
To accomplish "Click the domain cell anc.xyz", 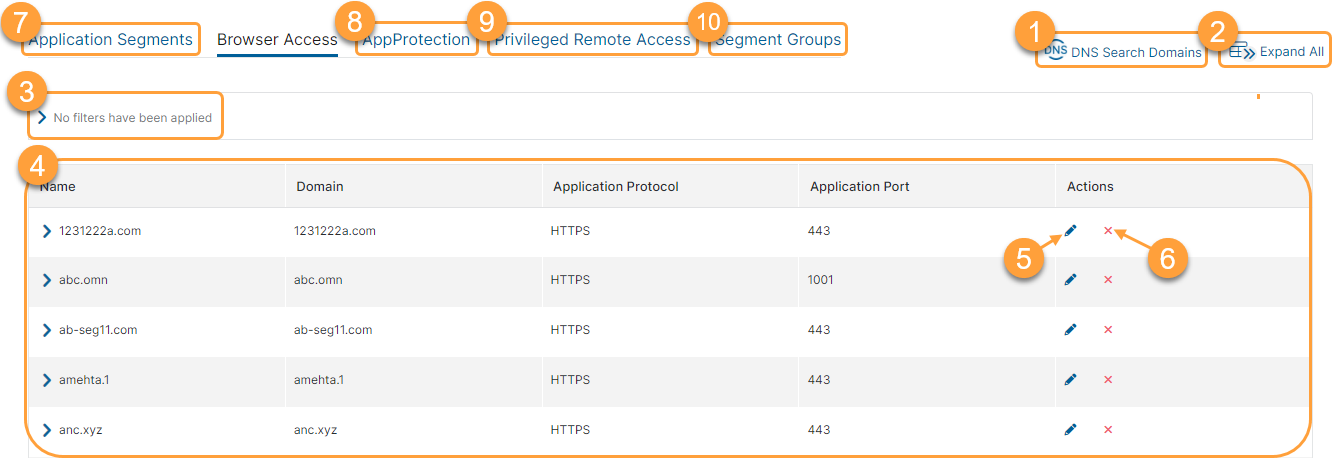I will pyautogui.click(x=316, y=430).
